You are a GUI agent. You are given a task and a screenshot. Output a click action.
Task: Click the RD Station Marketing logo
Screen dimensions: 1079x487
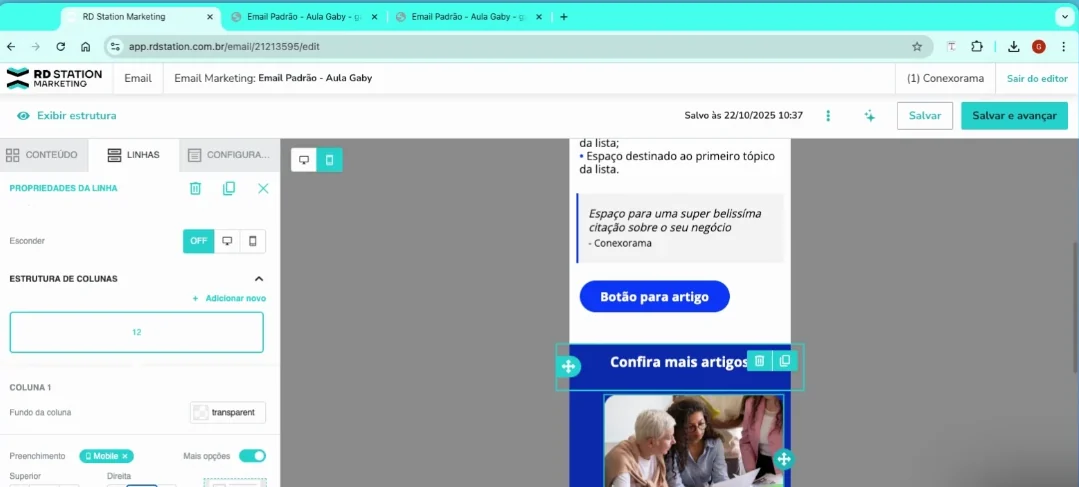(54, 78)
